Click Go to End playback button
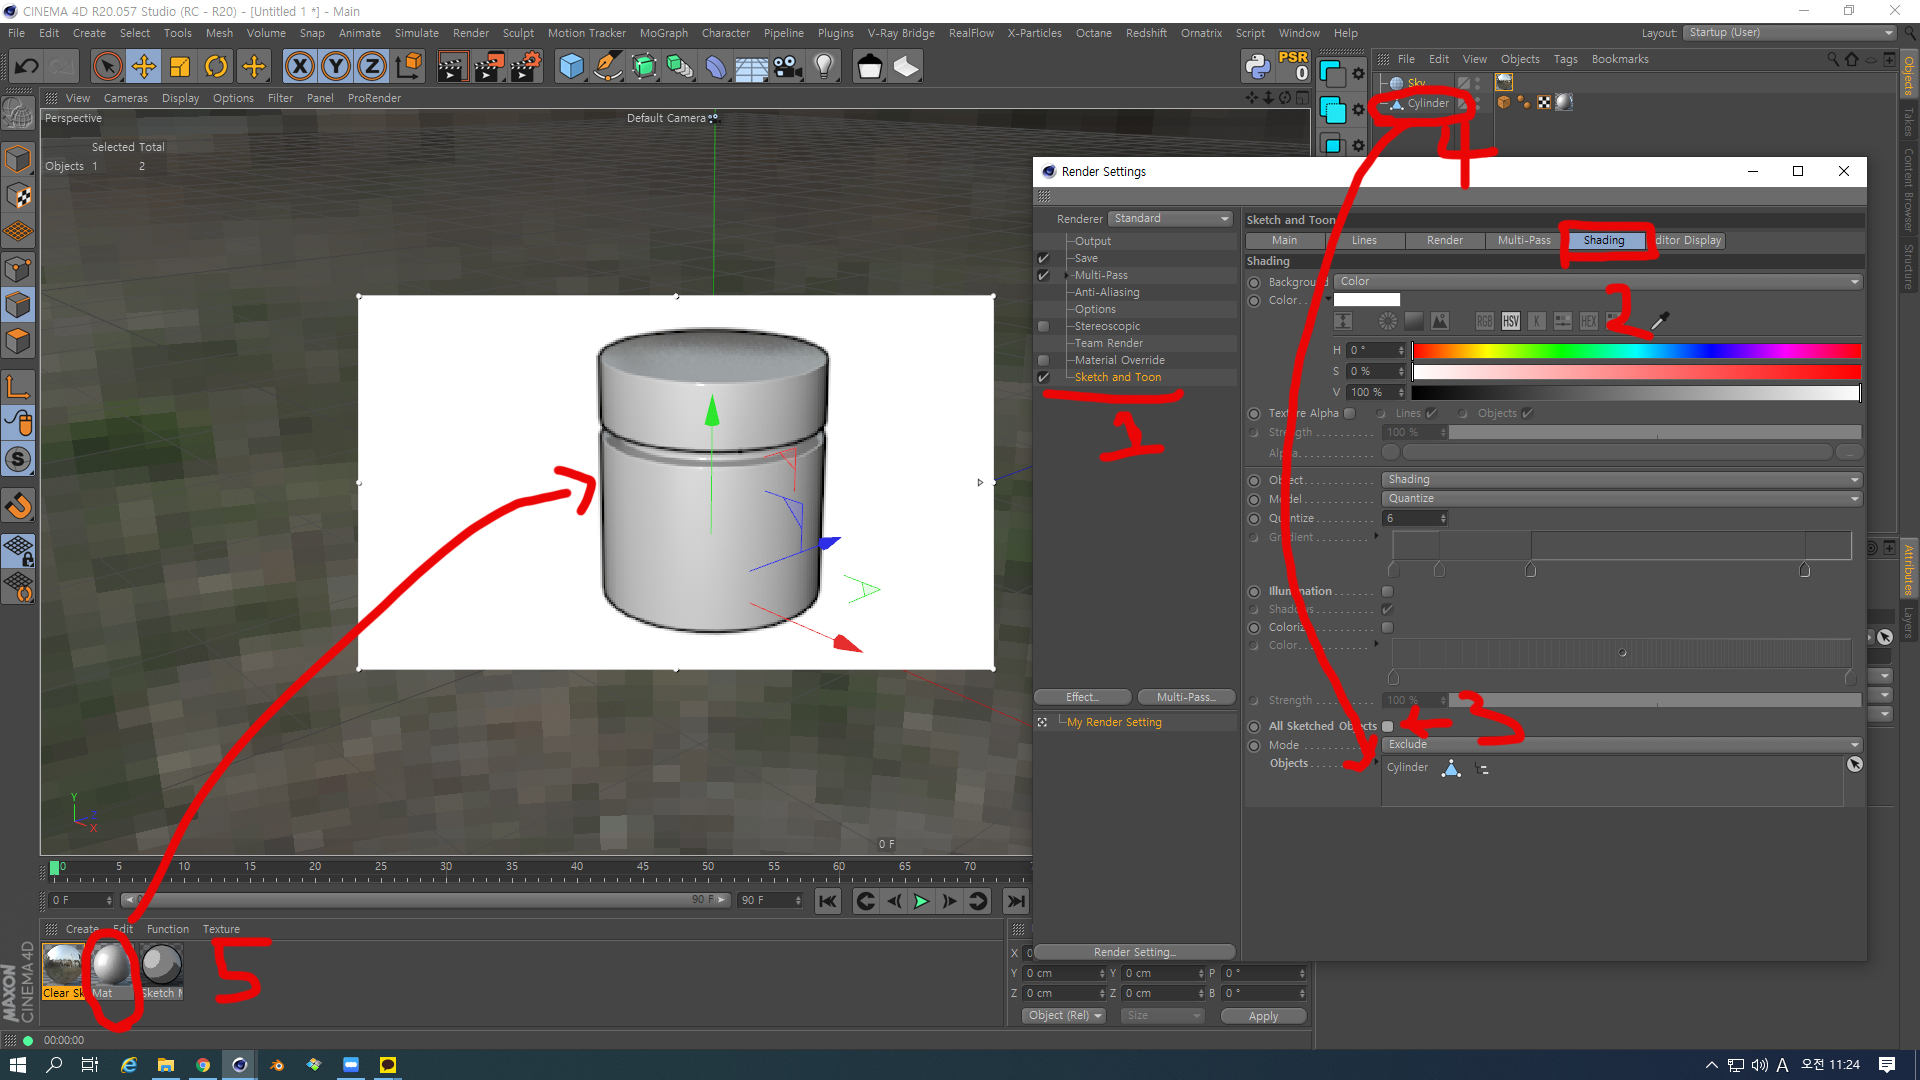 pos(1016,901)
